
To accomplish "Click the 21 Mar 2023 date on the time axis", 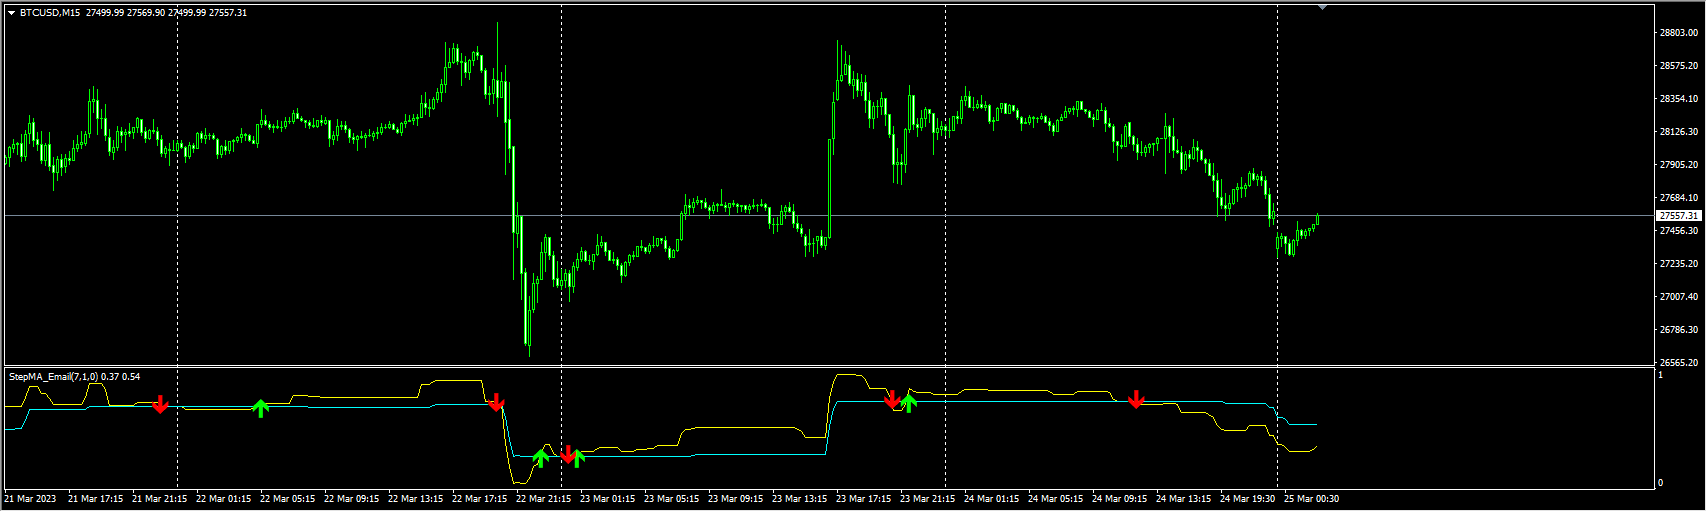I will (31, 499).
